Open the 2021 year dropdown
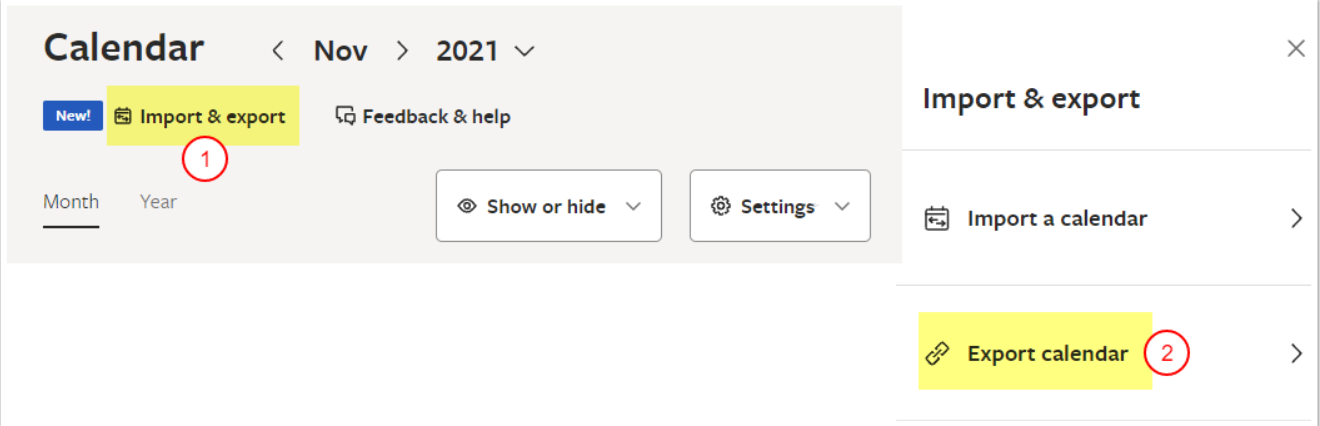 pyautogui.click(x=485, y=51)
